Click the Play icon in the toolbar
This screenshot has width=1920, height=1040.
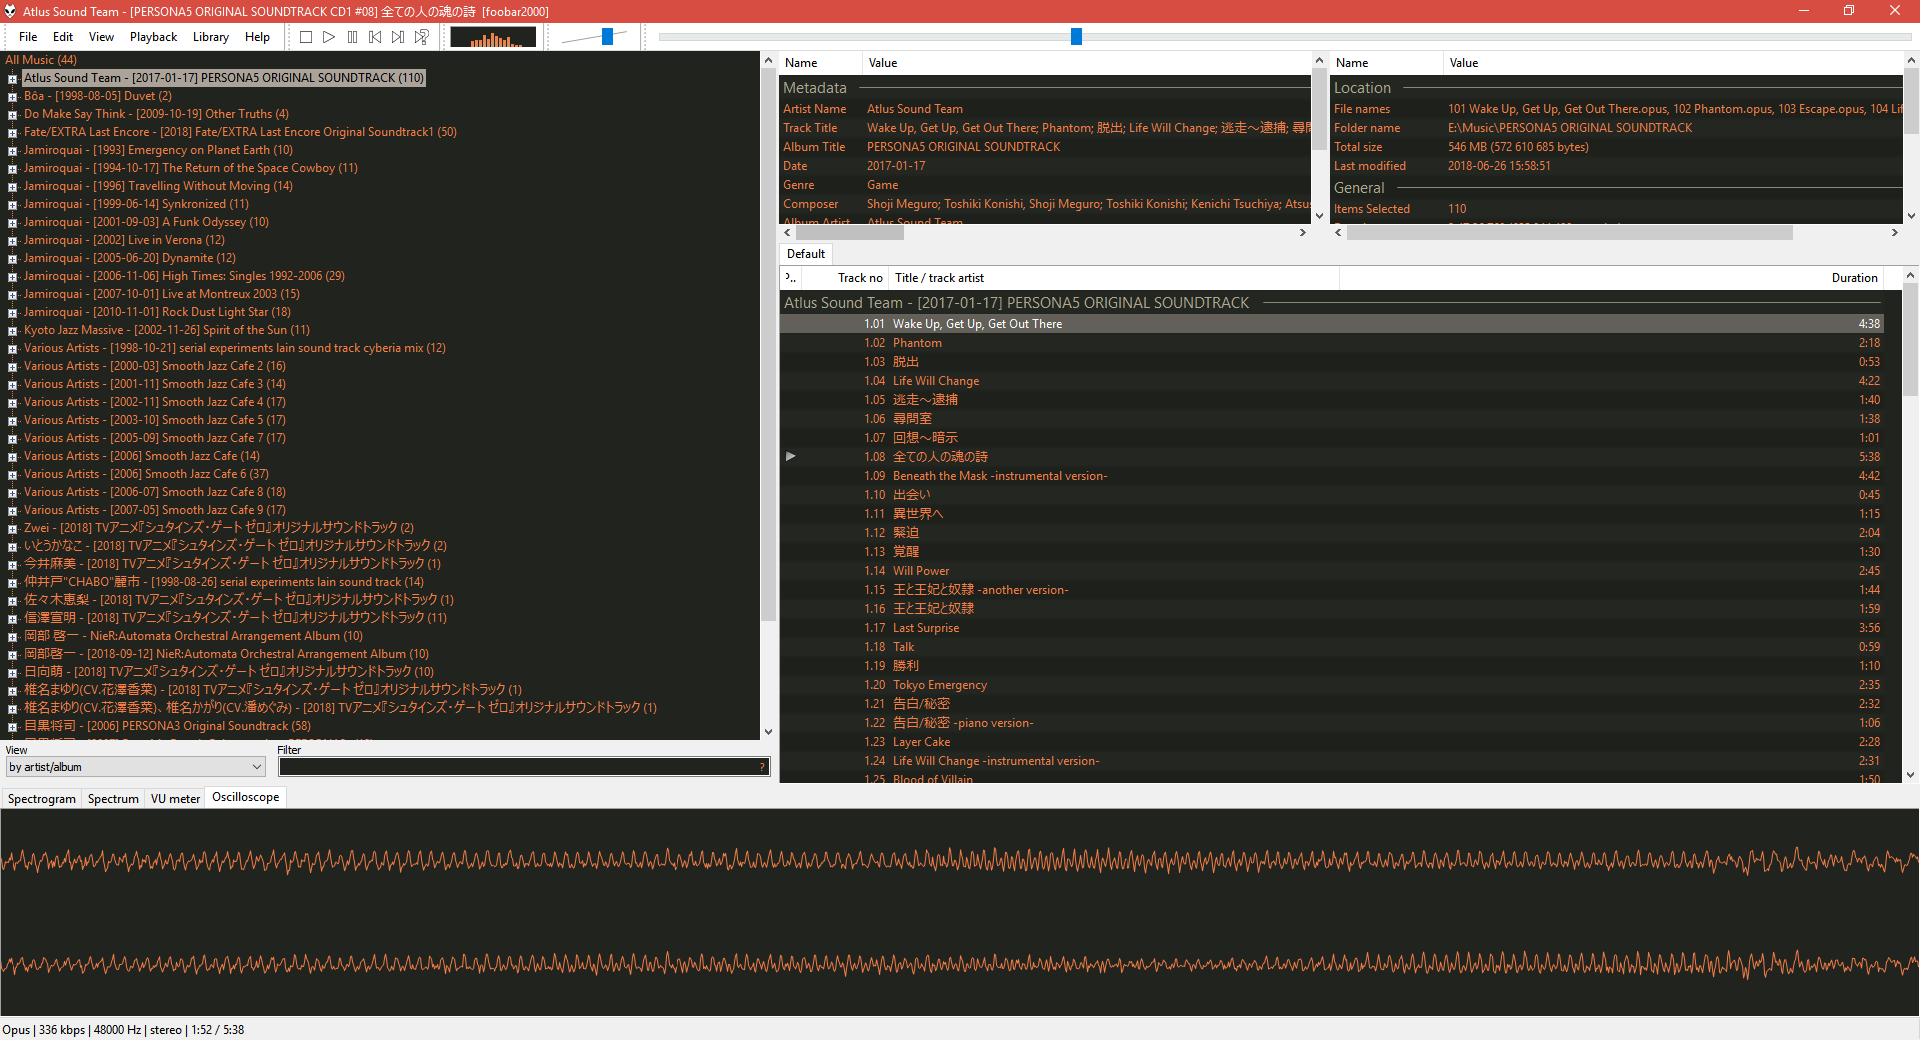(x=329, y=37)
